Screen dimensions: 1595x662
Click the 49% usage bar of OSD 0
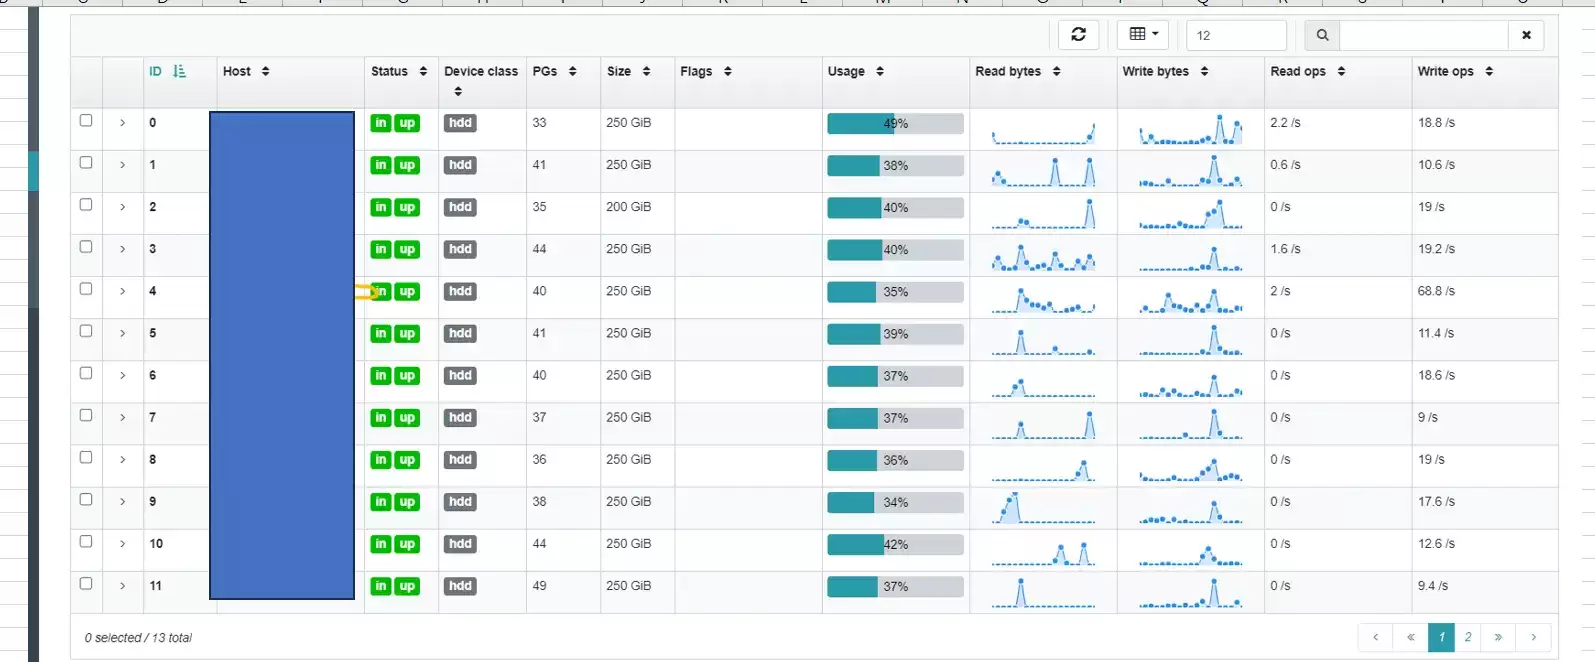pos(895,124)
